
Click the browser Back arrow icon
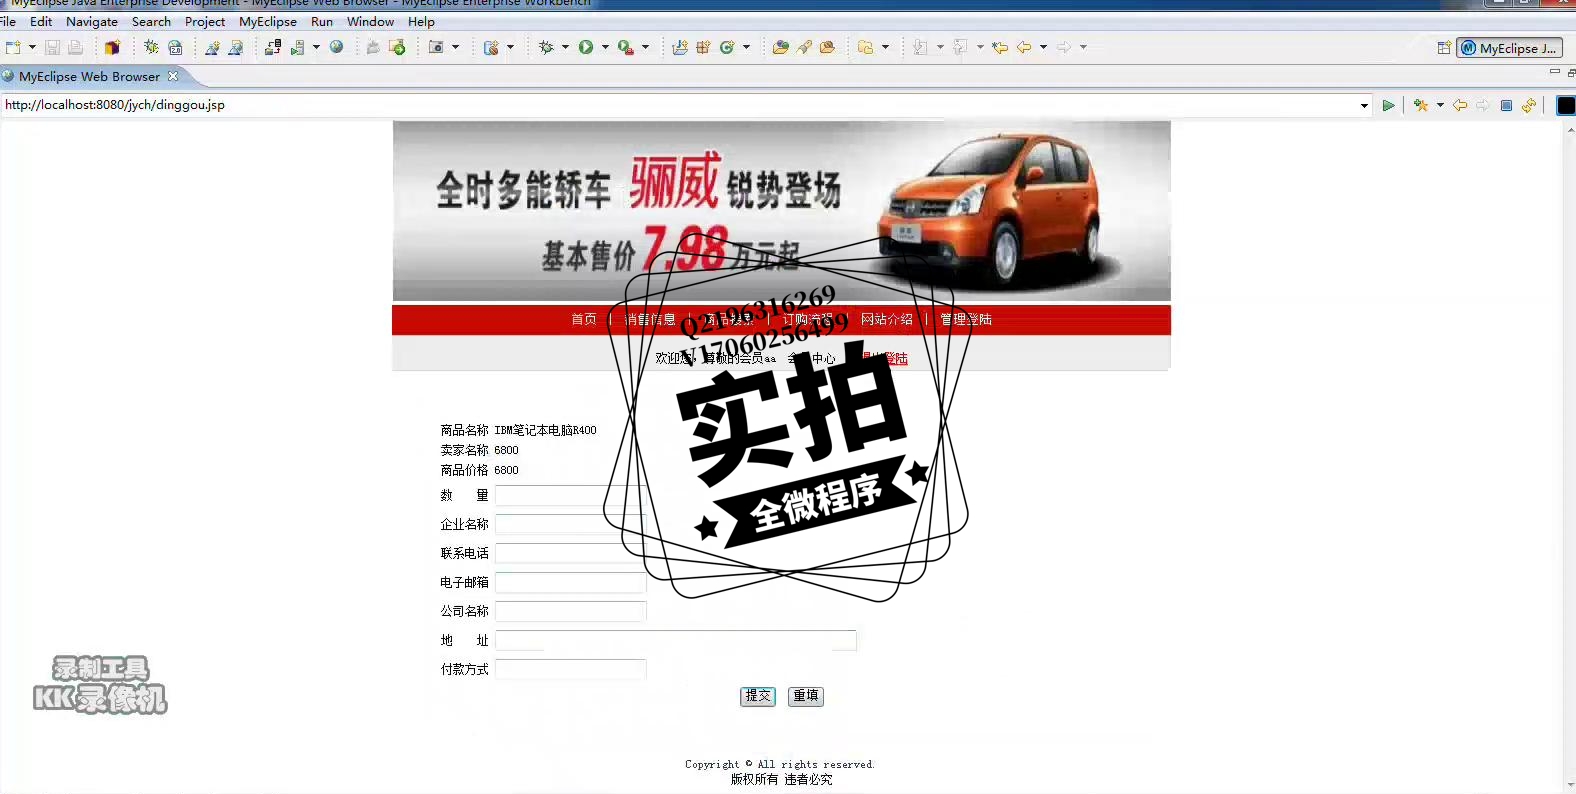pyautogui.click(x=1460, y=105)
